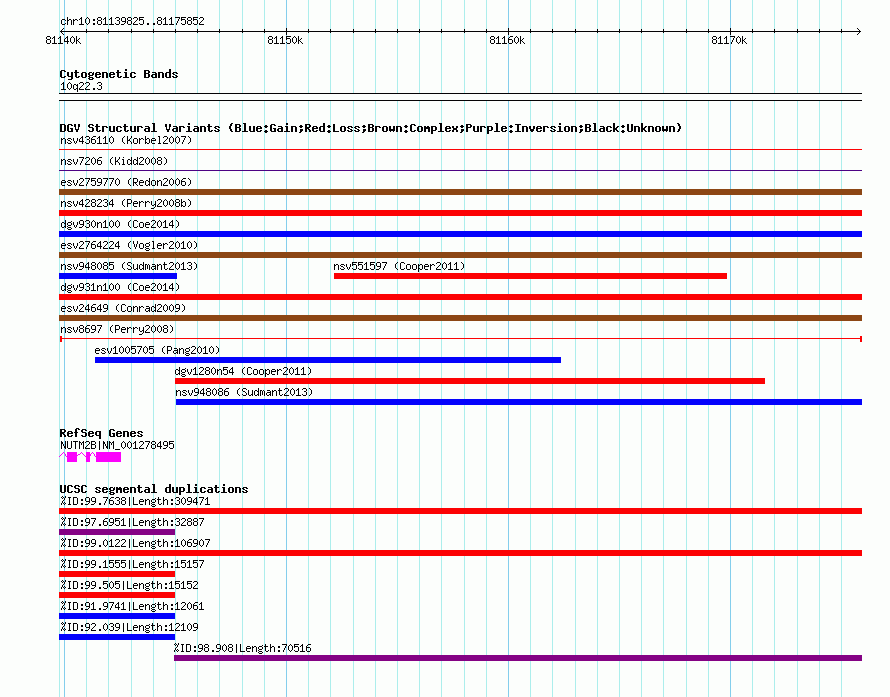
Task: Click the 81150k ruler tick label
Action: coord(285,41)
